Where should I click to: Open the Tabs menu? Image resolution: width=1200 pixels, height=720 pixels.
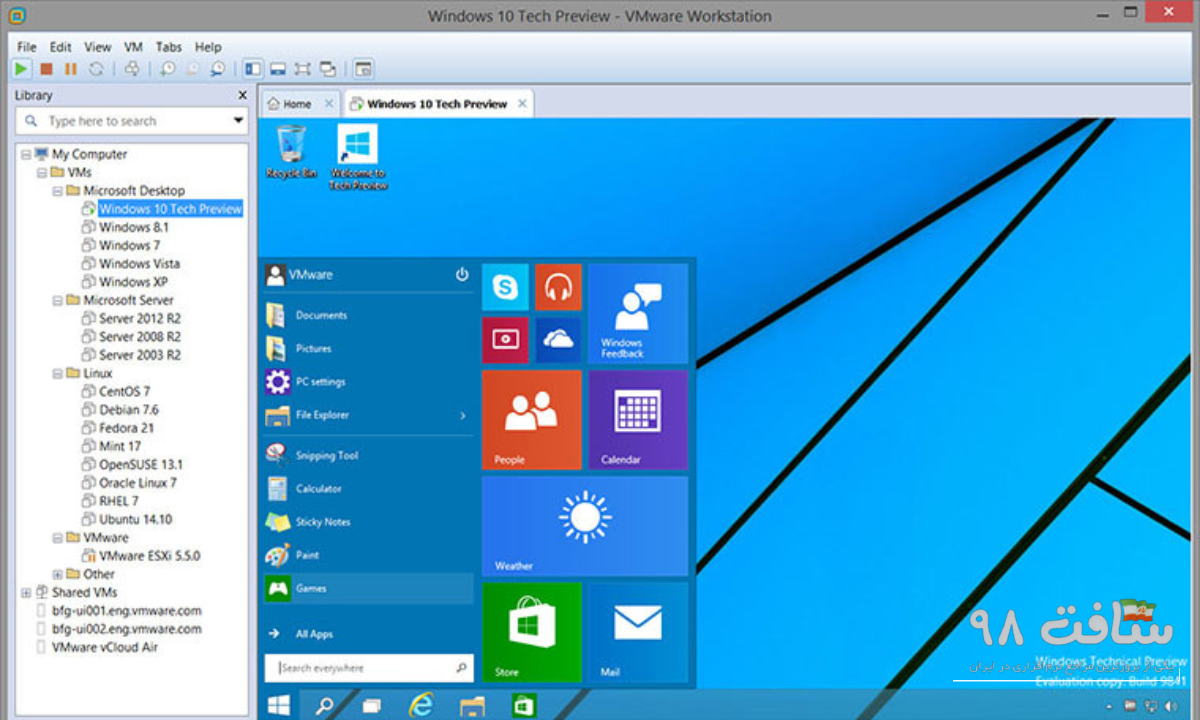pos(169,47)
